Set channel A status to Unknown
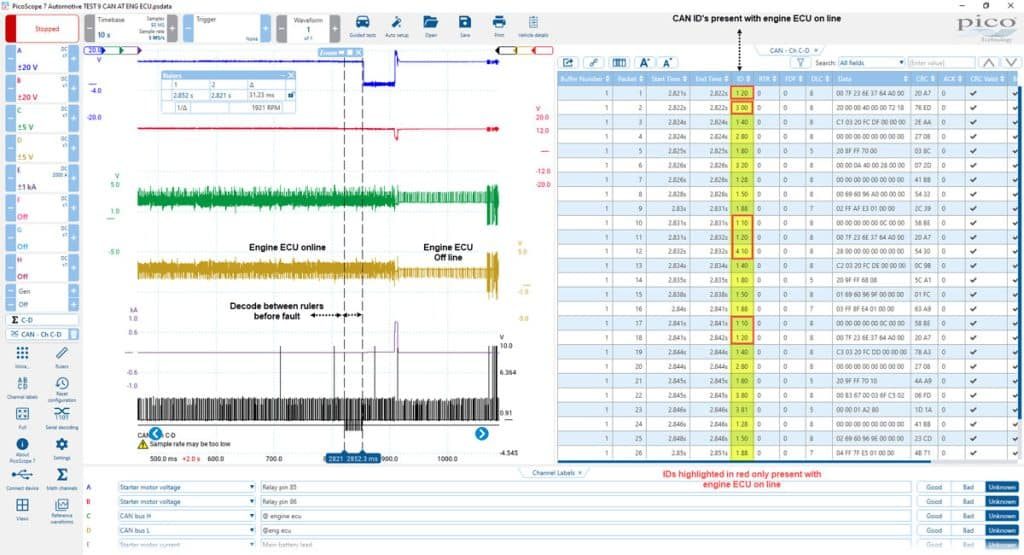Image resolution: width=1024 pixels, height=555 pixels. point(1002,487)
